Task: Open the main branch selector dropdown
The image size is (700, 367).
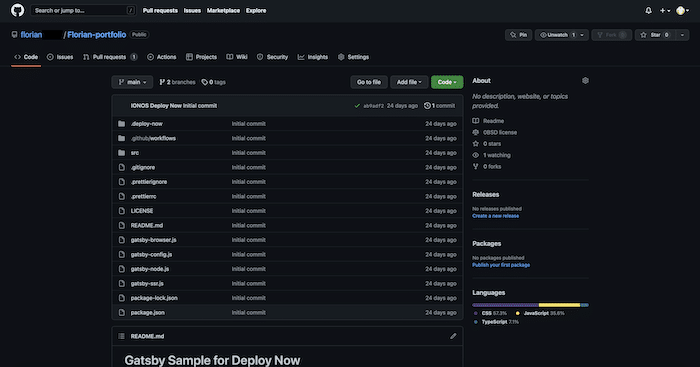Action: [132, 82]
